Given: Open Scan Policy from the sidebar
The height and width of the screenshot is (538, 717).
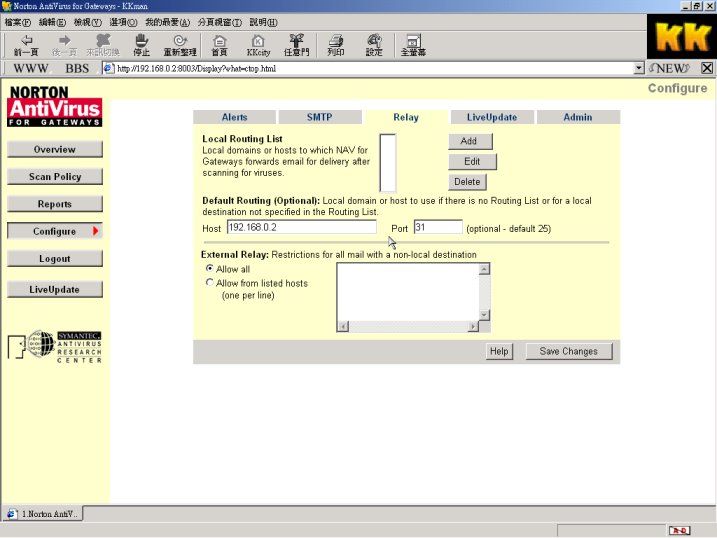Looking at the screenshot, I should (54, 177).
